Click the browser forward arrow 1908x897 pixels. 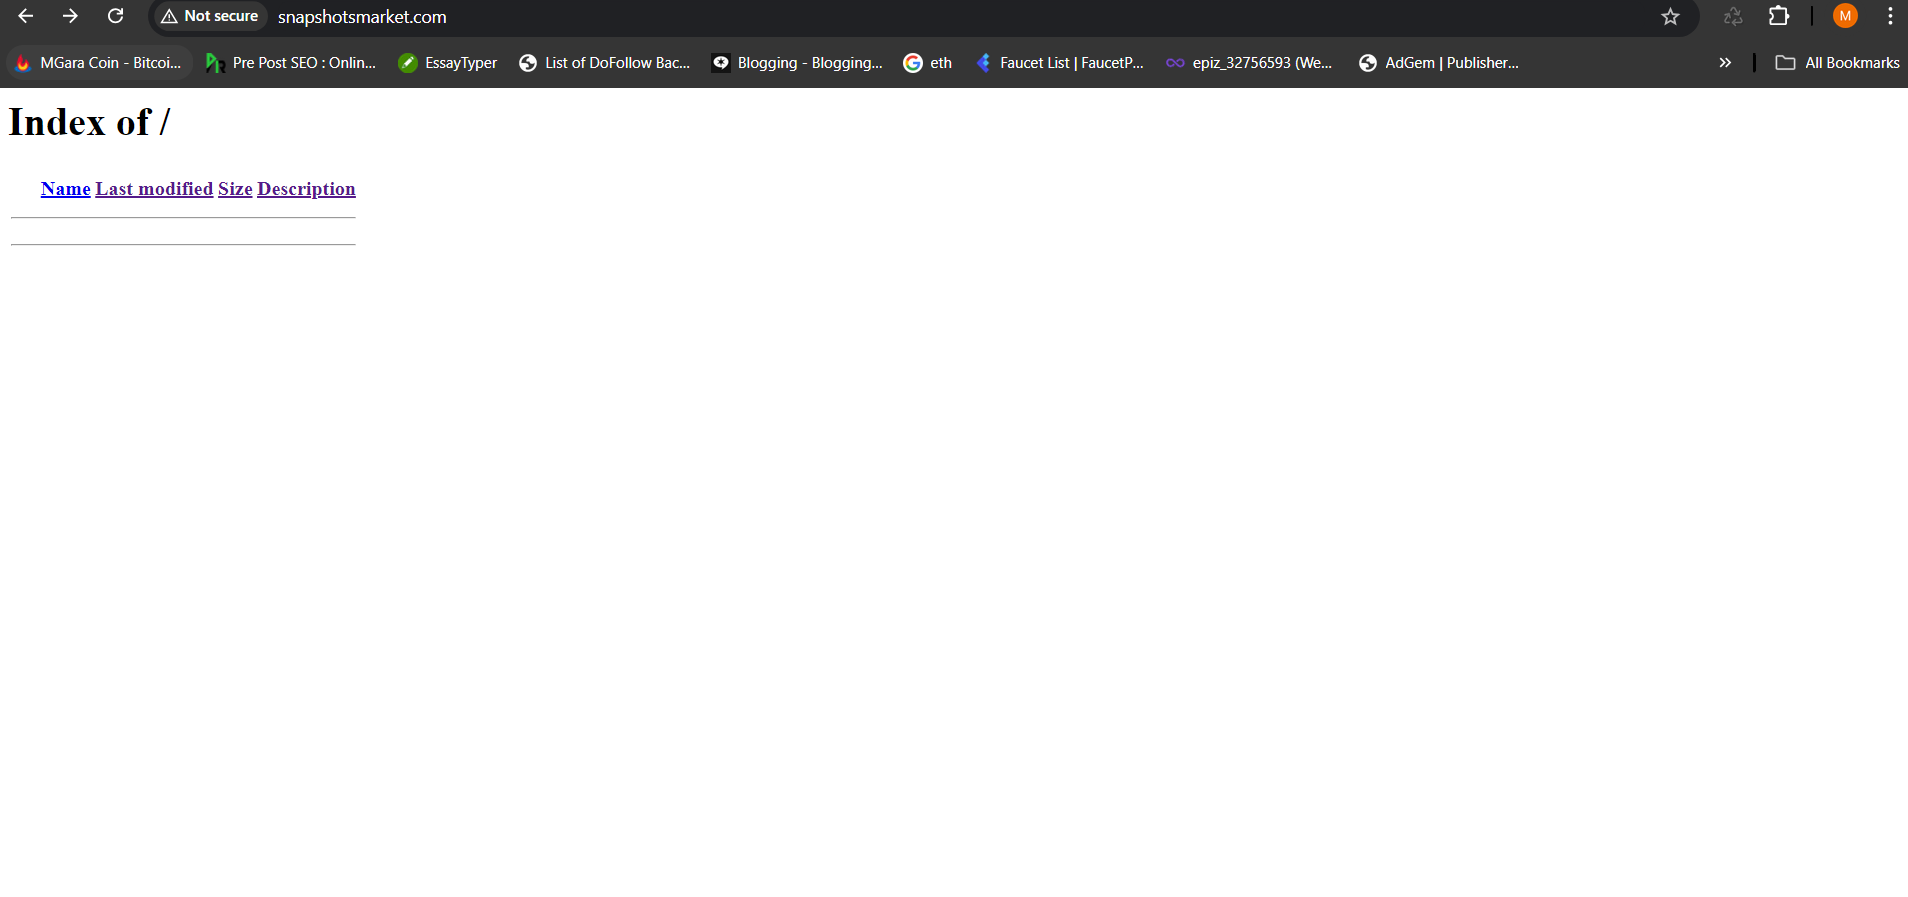[70, 16]
